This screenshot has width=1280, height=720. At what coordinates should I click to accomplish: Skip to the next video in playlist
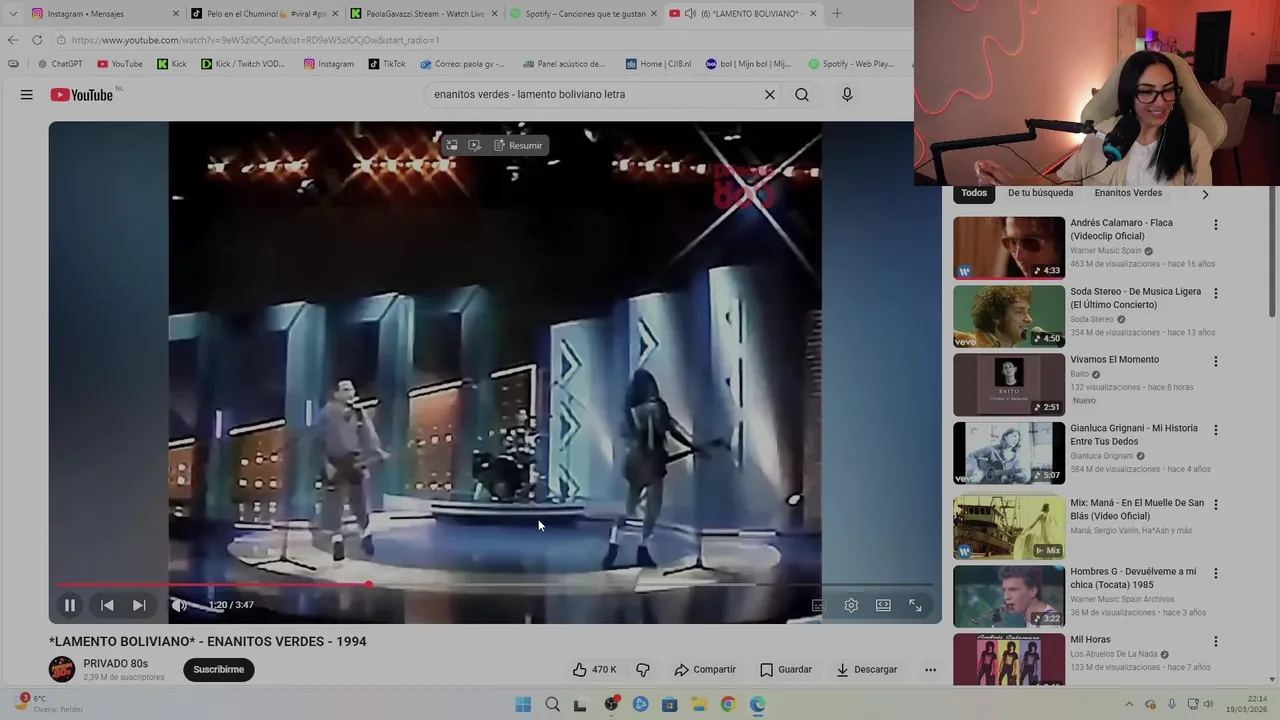click(139, 605)
